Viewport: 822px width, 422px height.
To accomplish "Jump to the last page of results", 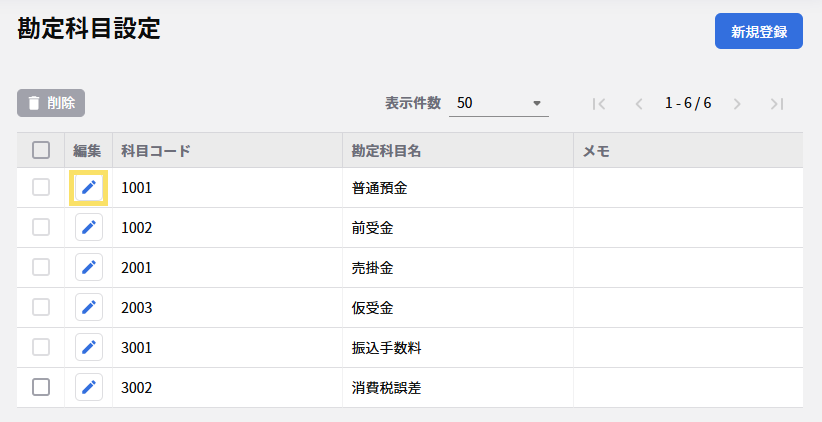I will tap(777, 103).
